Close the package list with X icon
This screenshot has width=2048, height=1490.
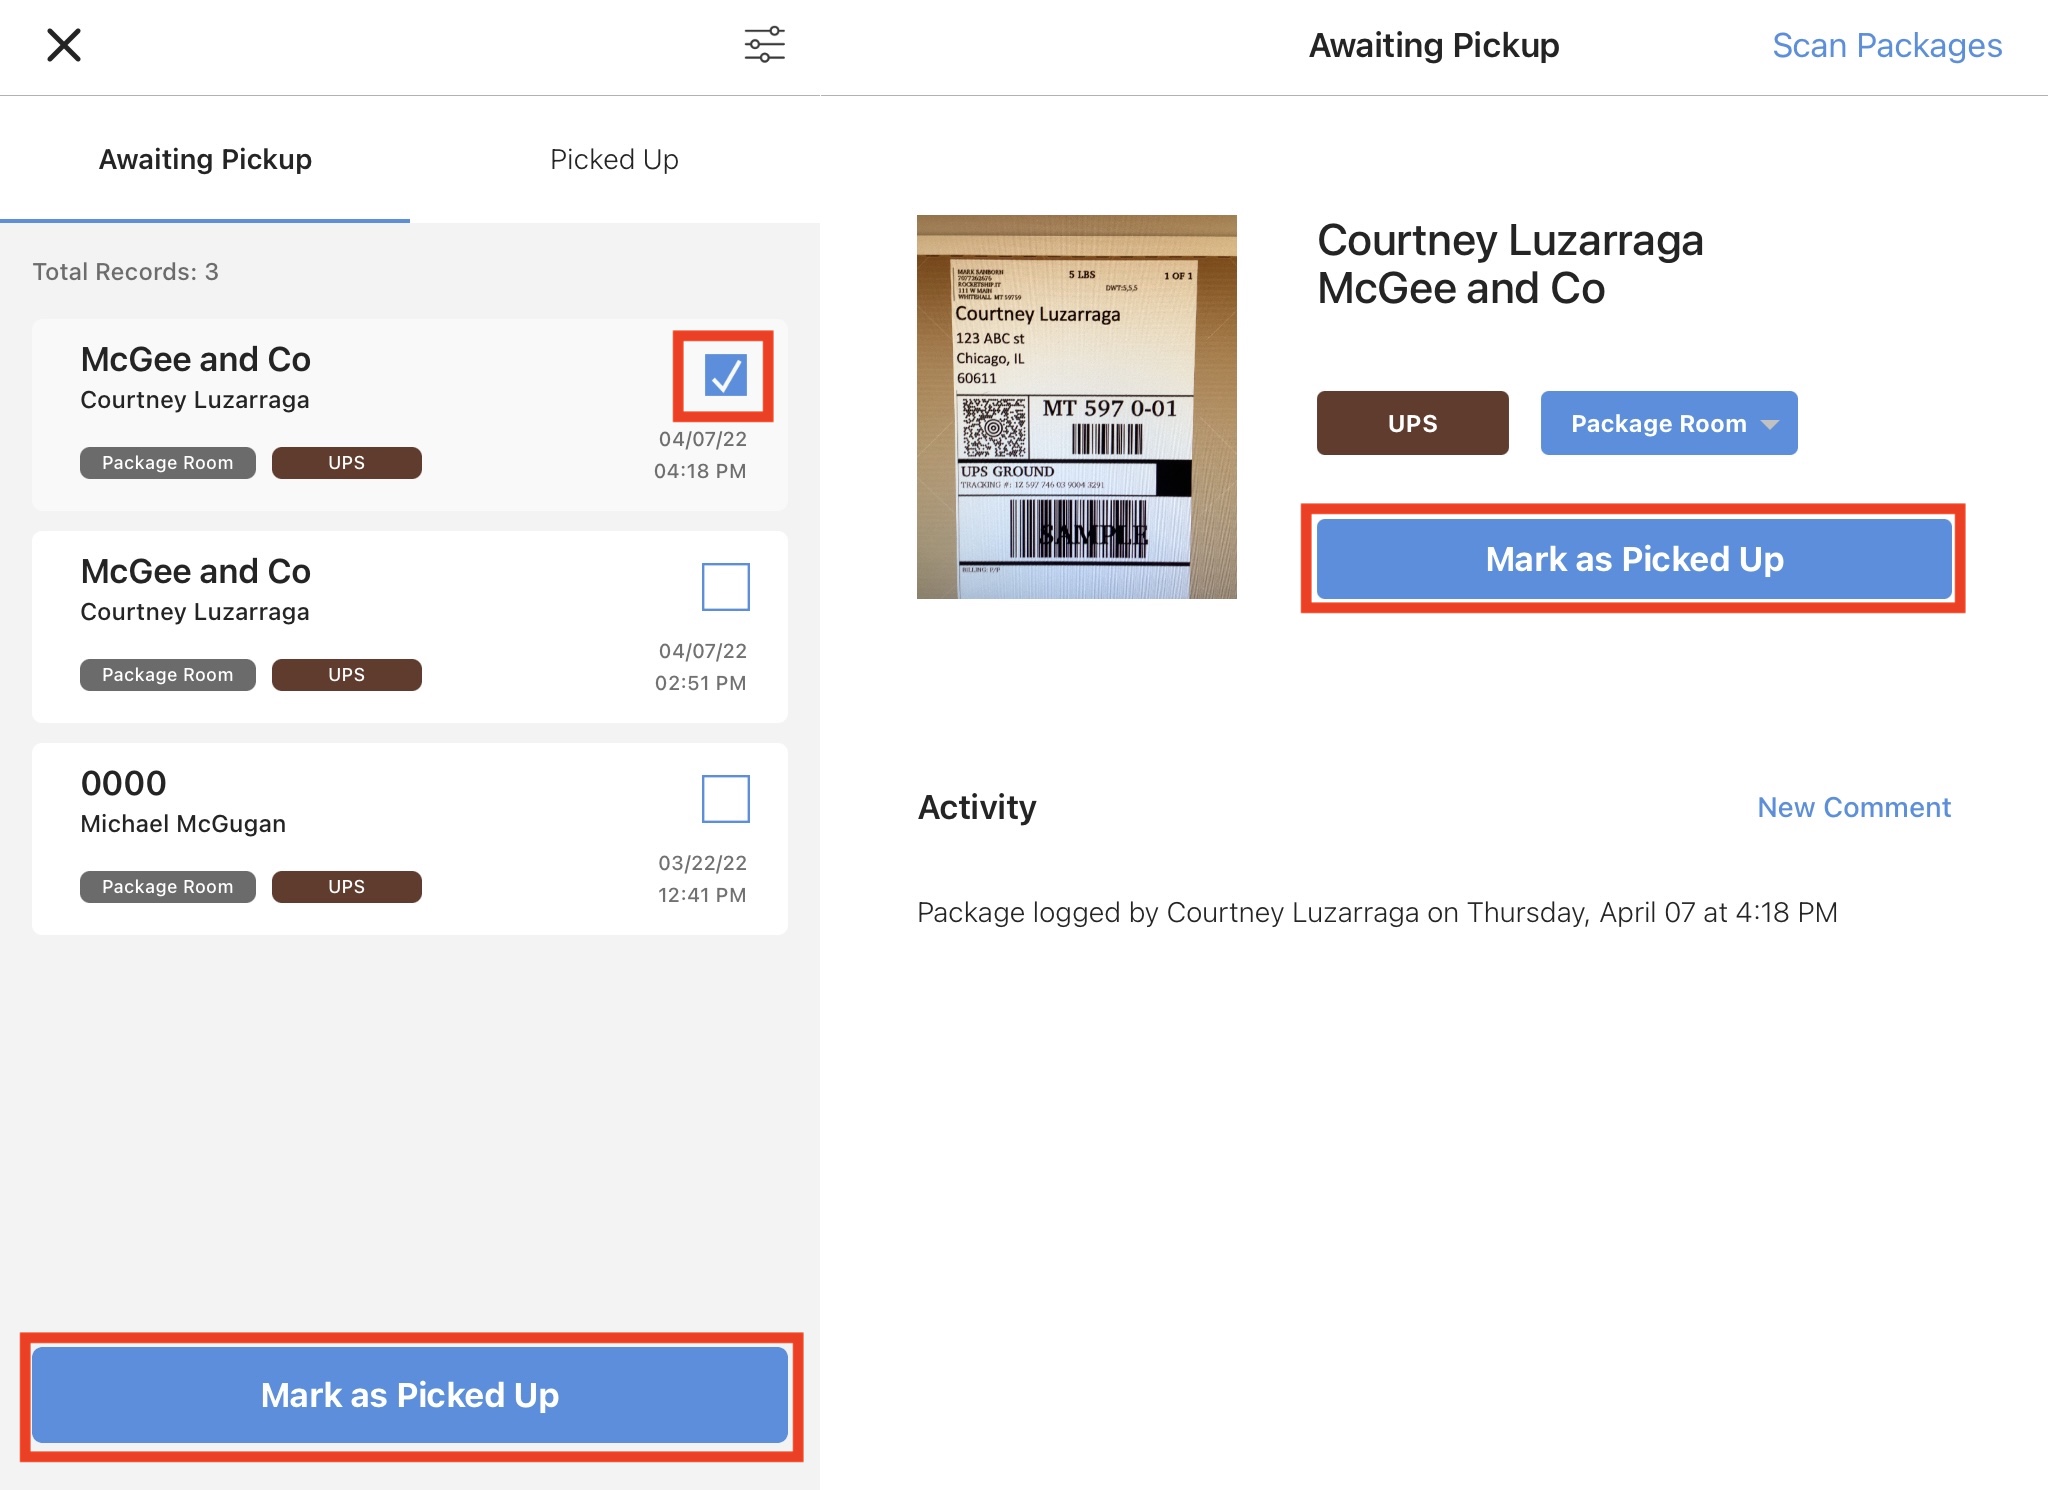64,45
